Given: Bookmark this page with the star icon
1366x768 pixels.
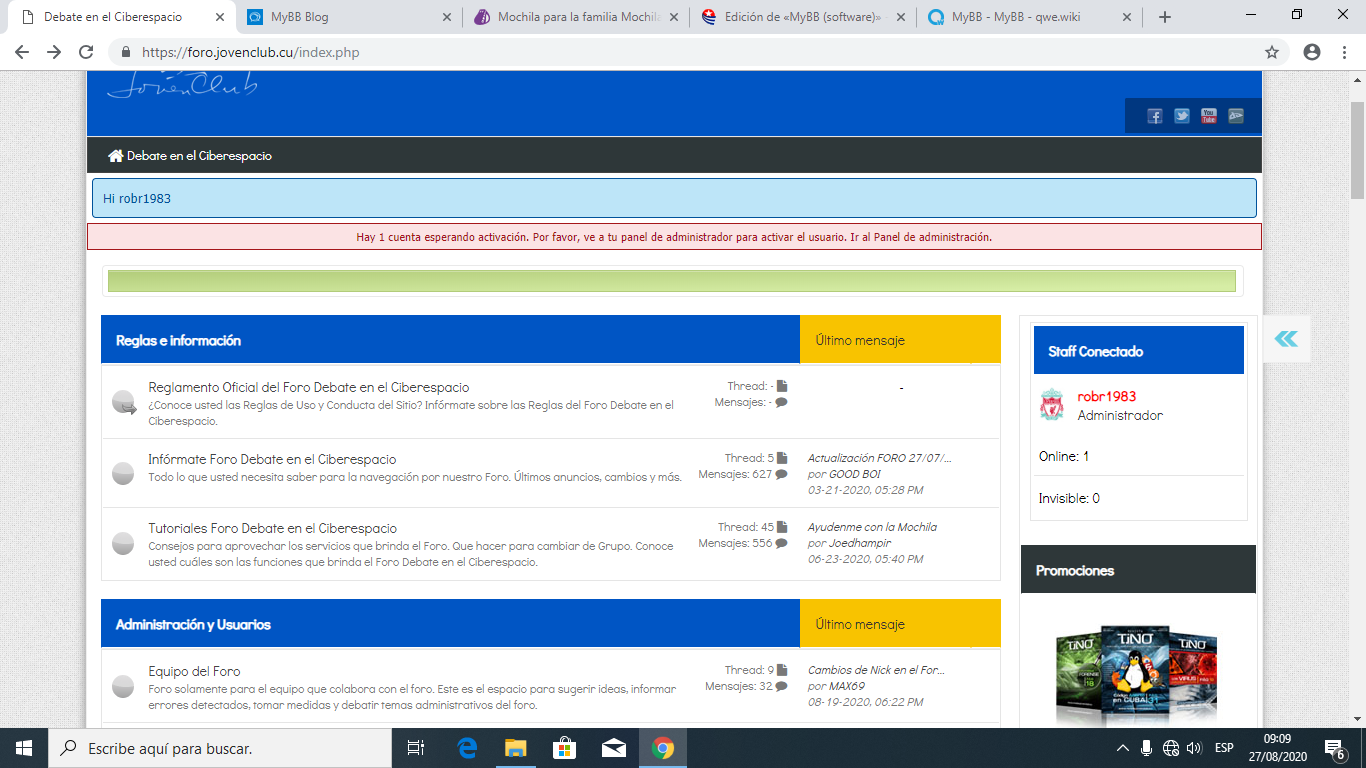Looking at the screenshot, I should point(1272,52).
